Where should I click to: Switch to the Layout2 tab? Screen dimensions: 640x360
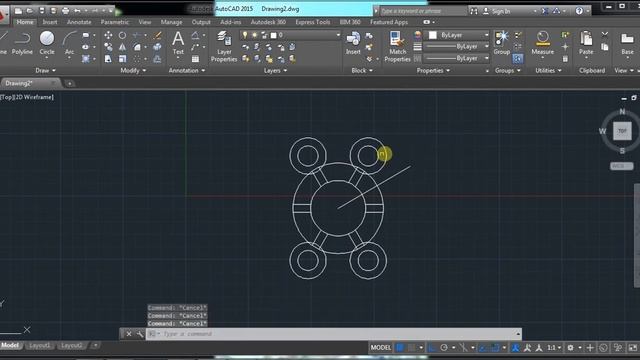pos(71,346)
